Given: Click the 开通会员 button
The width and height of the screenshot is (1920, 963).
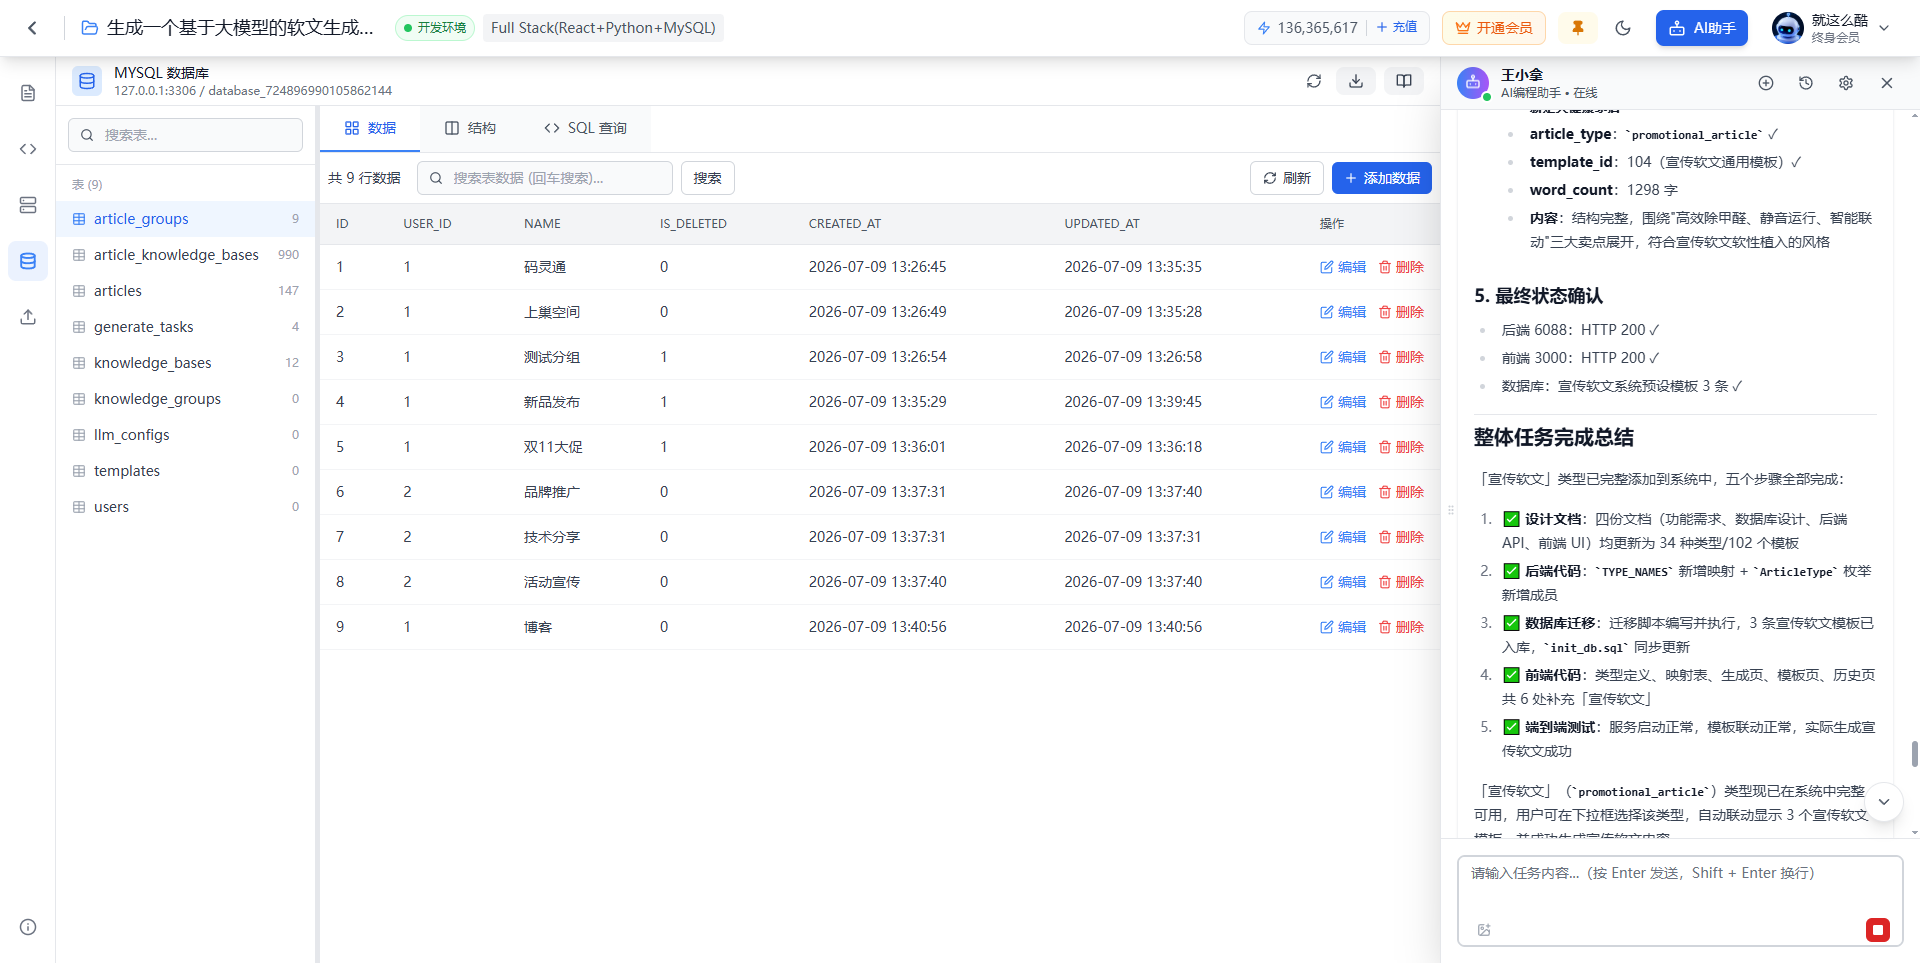Looking at the screenshot, I should coord(1494,28).
